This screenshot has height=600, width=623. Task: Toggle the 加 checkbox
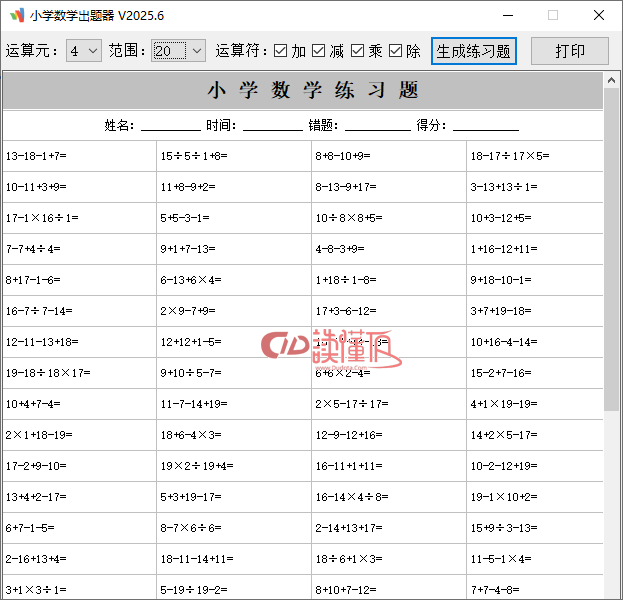pyautogui.click(x=281, y=51)
